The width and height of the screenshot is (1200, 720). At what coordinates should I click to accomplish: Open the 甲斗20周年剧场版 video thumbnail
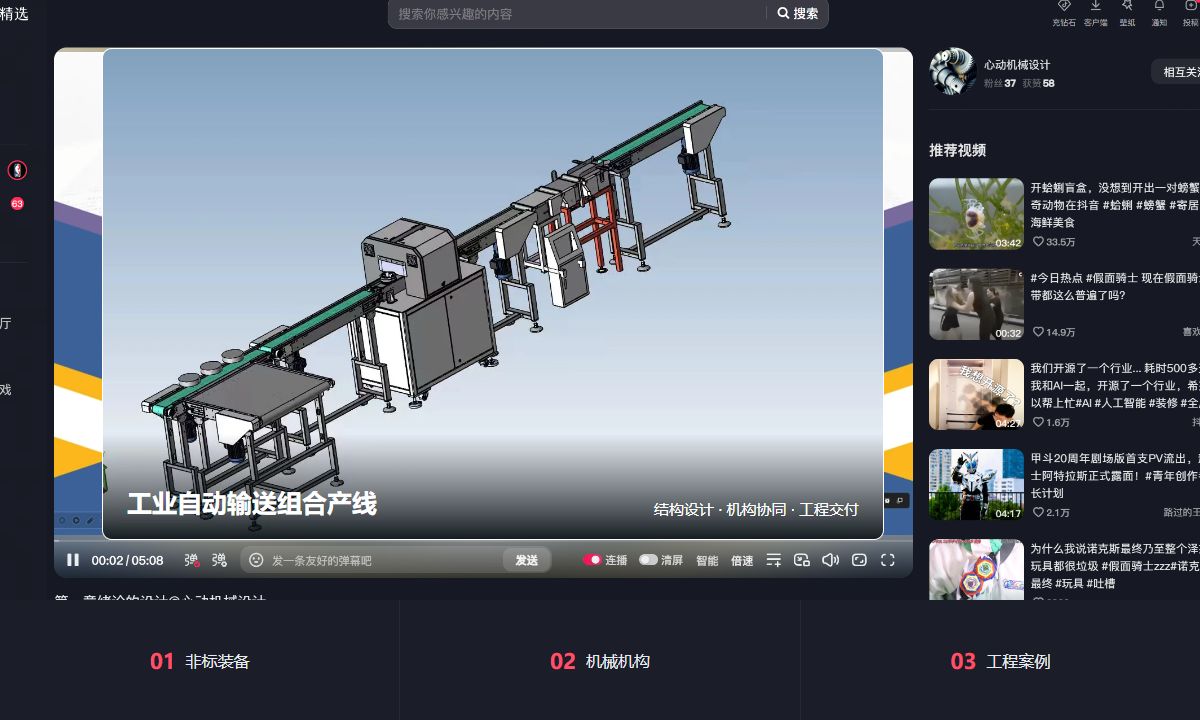tap(976, 485)
